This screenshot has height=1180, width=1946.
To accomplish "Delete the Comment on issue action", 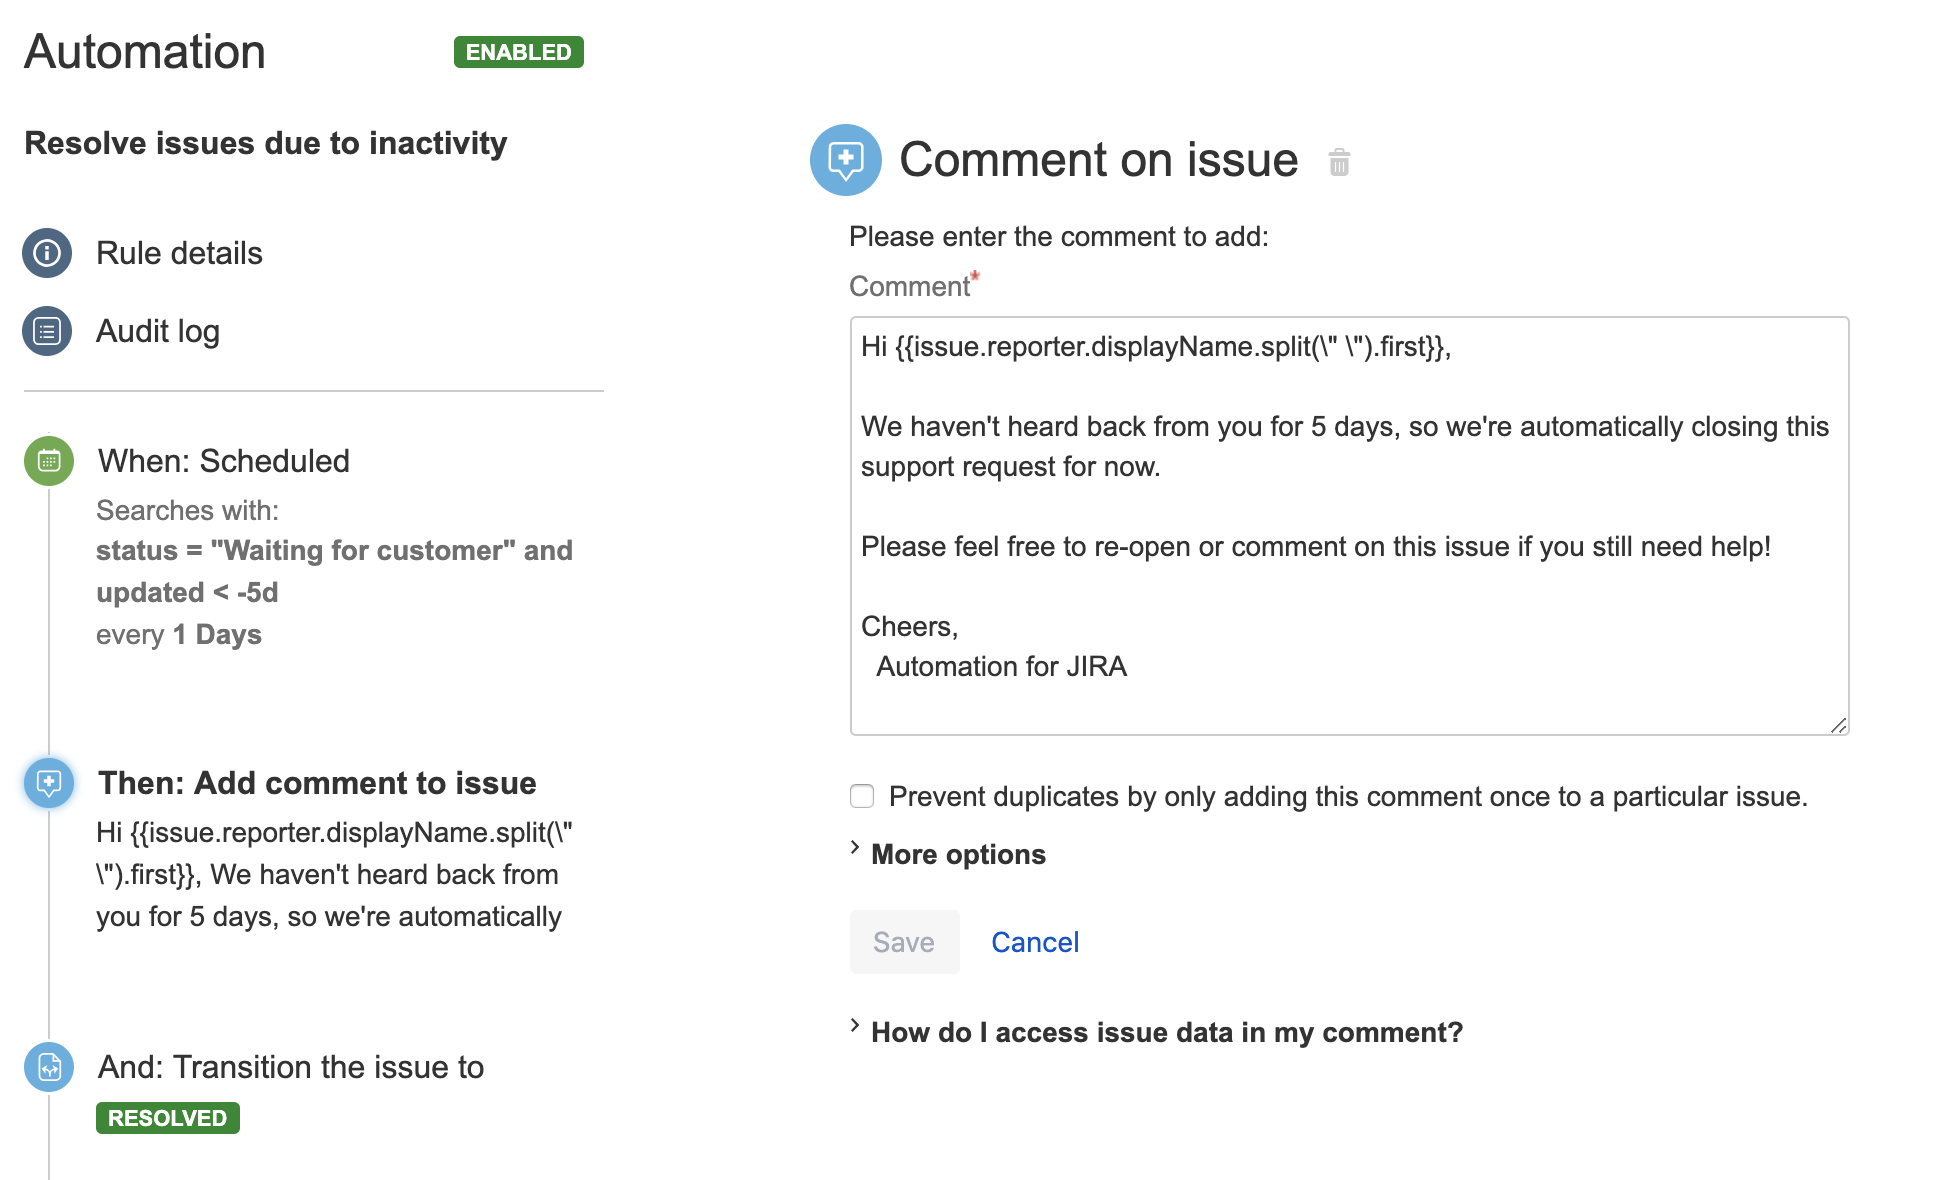I will pos(1339,162).
